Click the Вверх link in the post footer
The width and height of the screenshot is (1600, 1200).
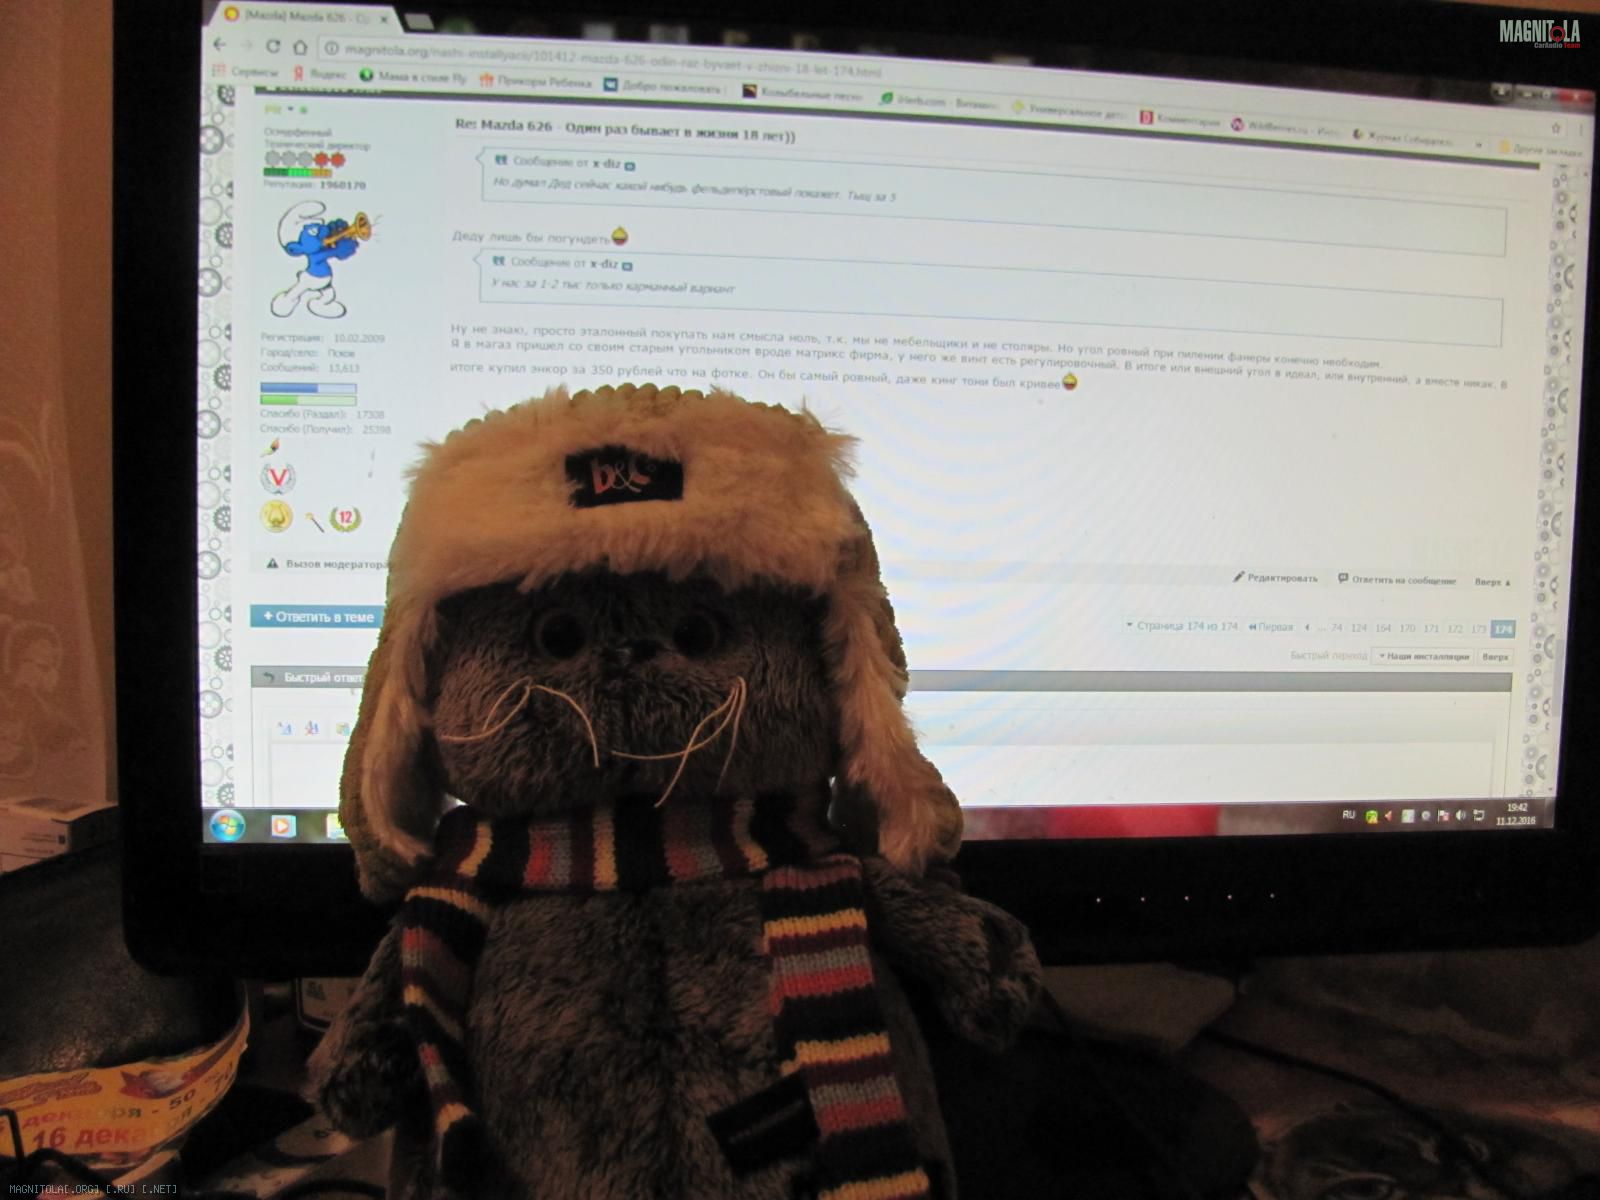[x=1491, y=581]
